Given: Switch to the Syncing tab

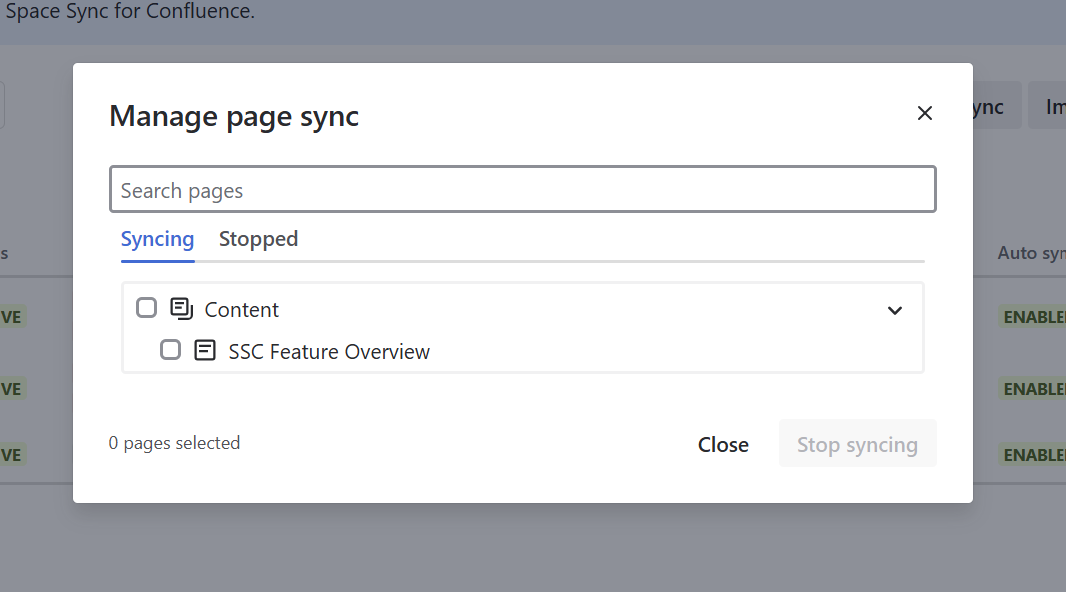Looking at the screenshot, I should point(157,239).
